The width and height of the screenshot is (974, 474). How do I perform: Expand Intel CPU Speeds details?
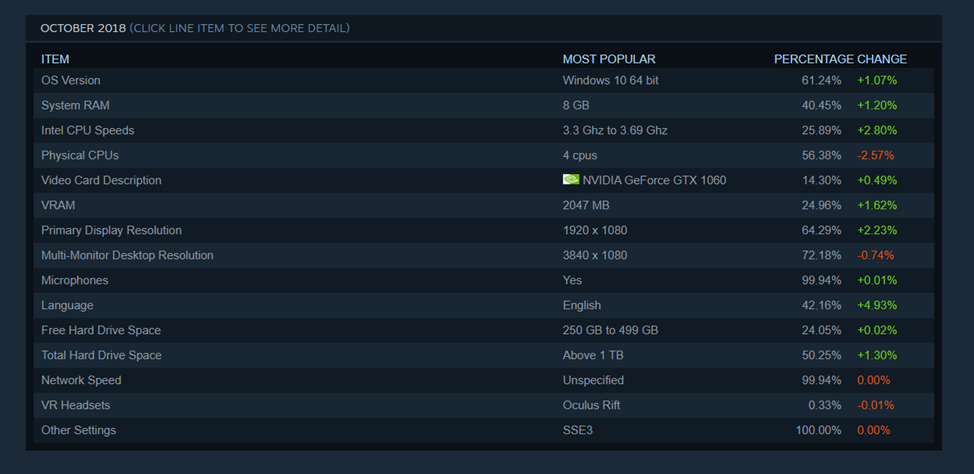(x=88, y=130)
